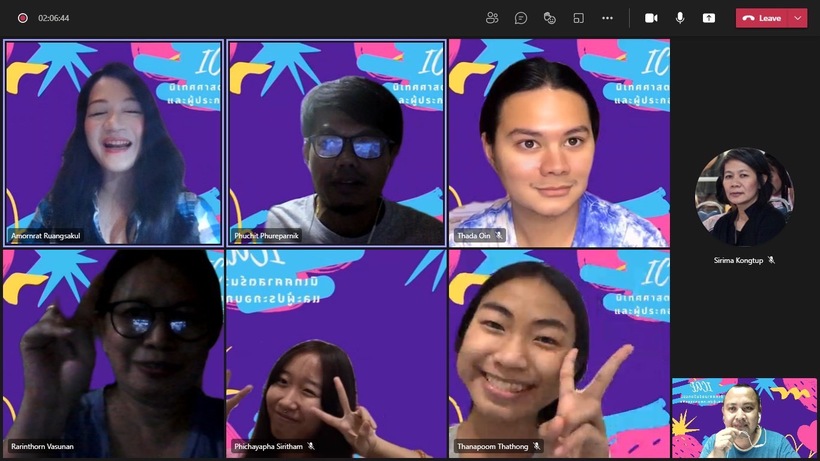Select Phuchit Phurepamik's video tile
820x461 pixels.
(x=336, y=142)
